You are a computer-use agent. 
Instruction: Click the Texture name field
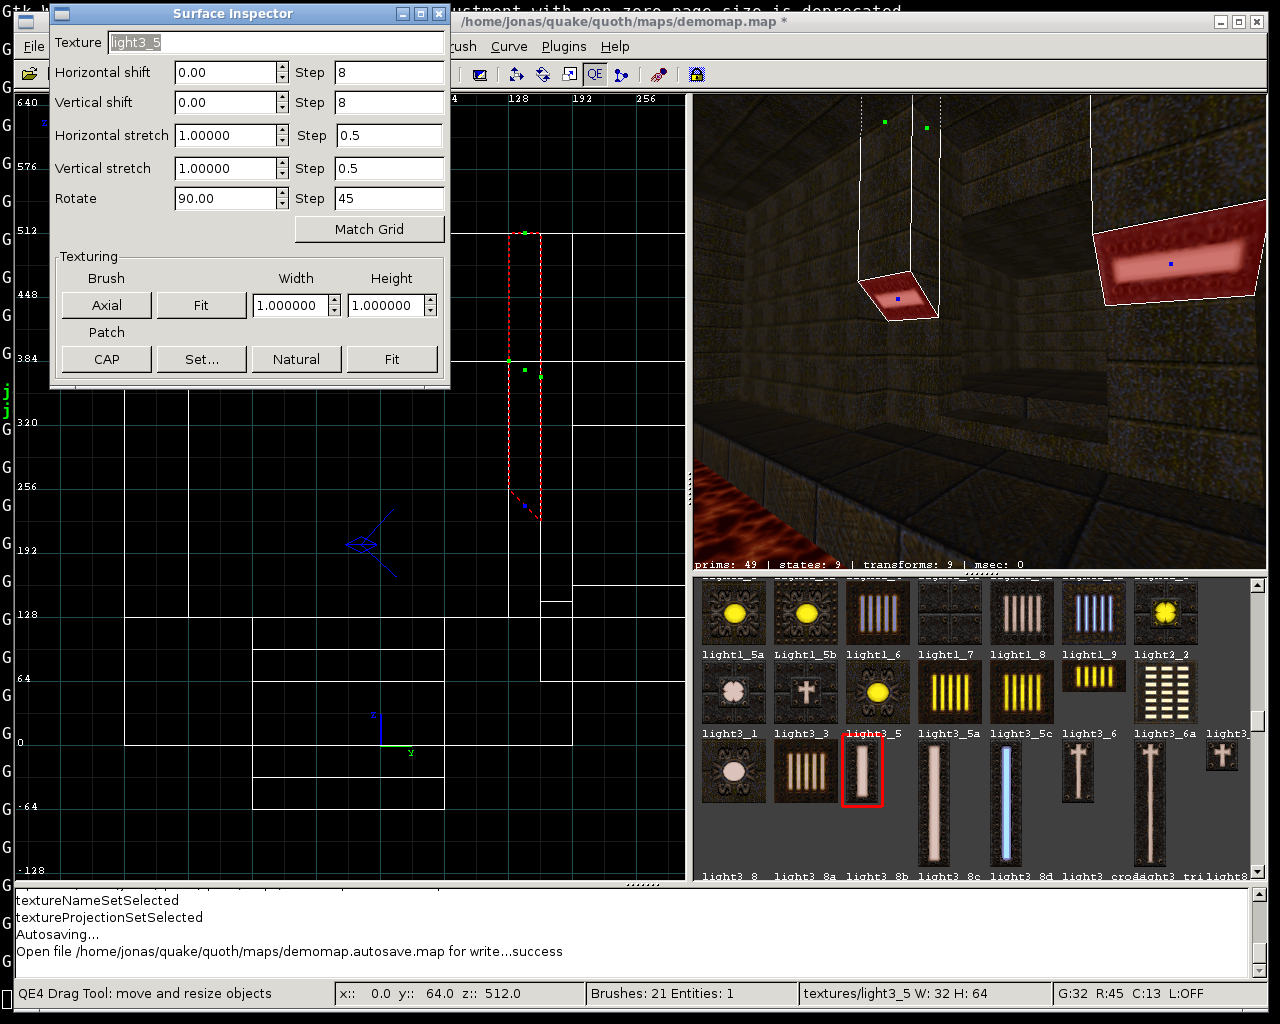point(275,42)
